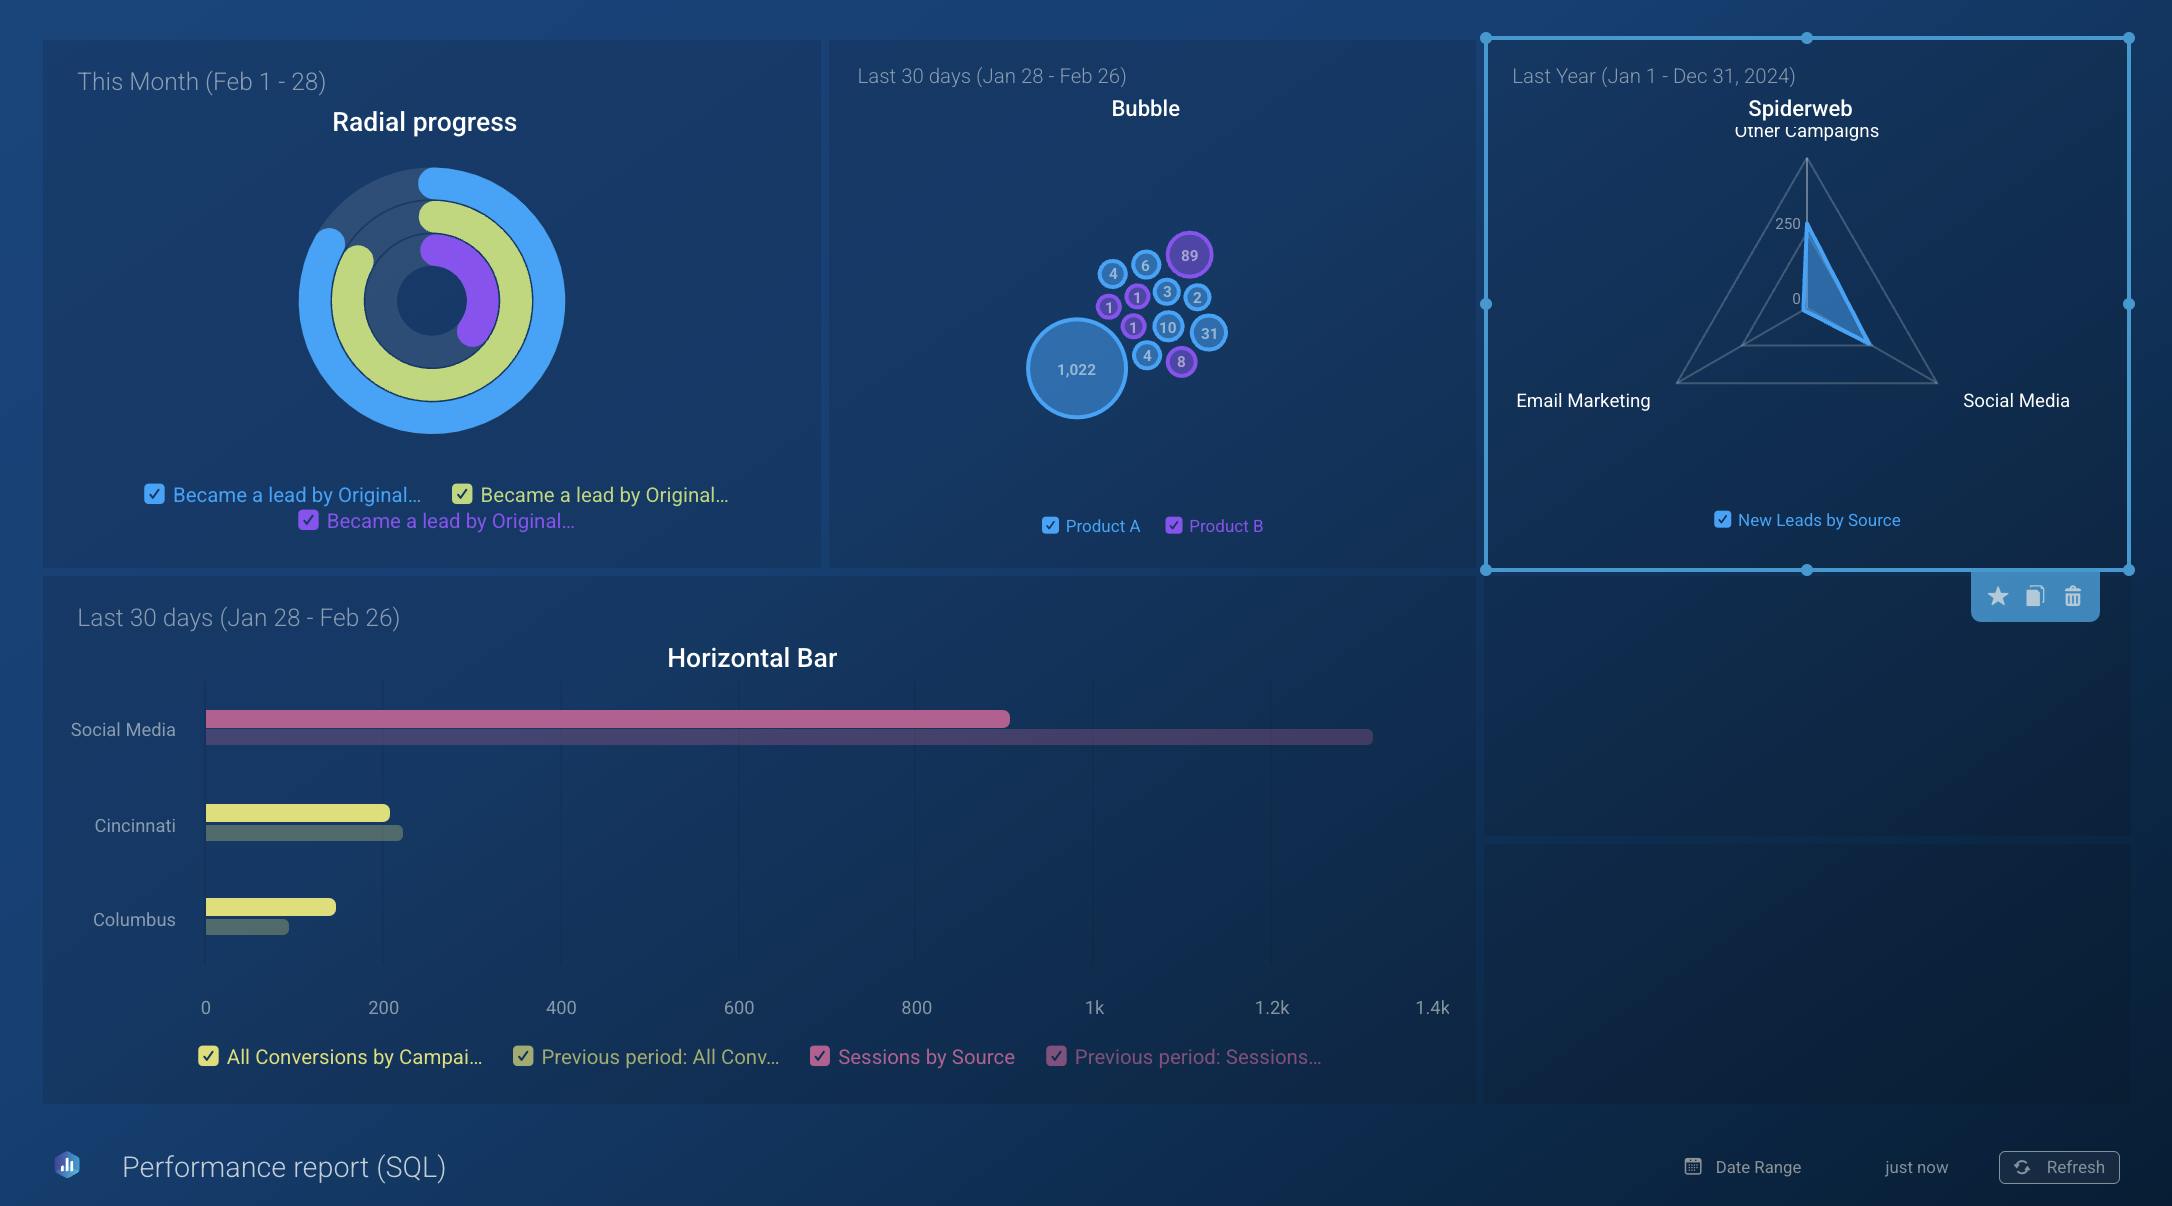
Task: Toggle All Conversions by Campaign checkbox
Action: pos(208,1057)
